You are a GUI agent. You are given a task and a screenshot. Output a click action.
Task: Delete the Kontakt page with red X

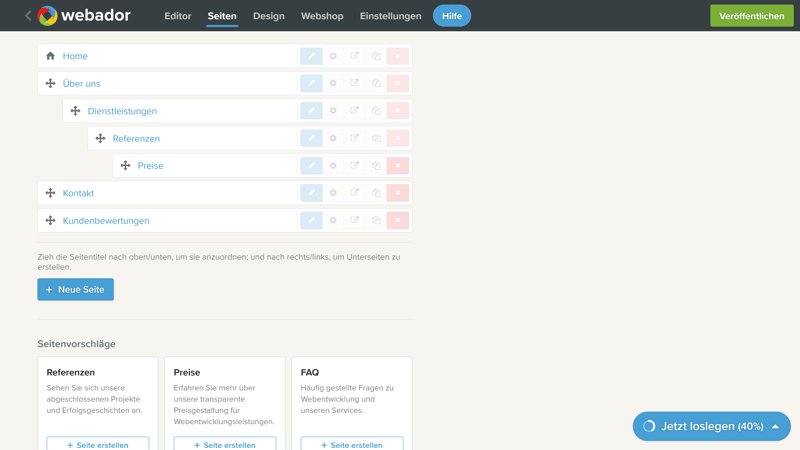(x=398, y=193)
